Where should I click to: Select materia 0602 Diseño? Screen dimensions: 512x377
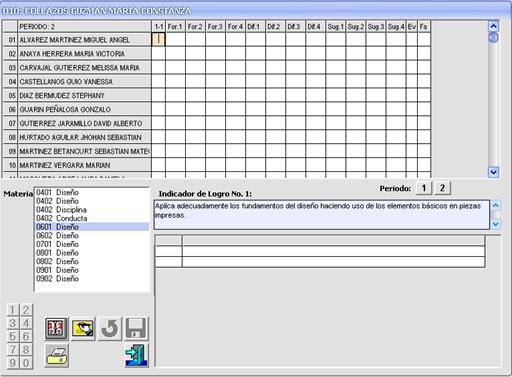pos(92,236)
